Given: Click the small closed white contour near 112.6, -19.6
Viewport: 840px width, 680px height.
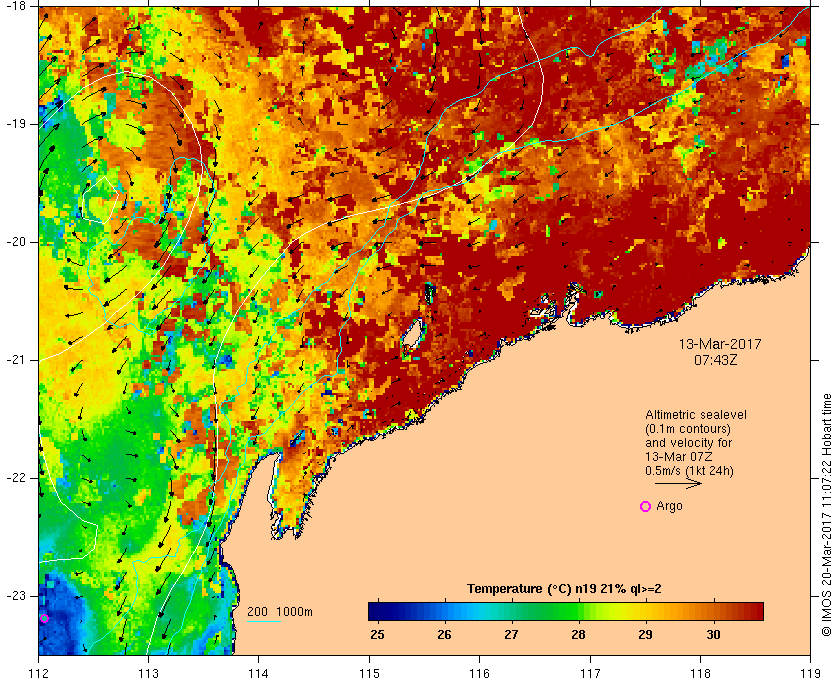Looking at the screenshot, I should coord(100,199).
